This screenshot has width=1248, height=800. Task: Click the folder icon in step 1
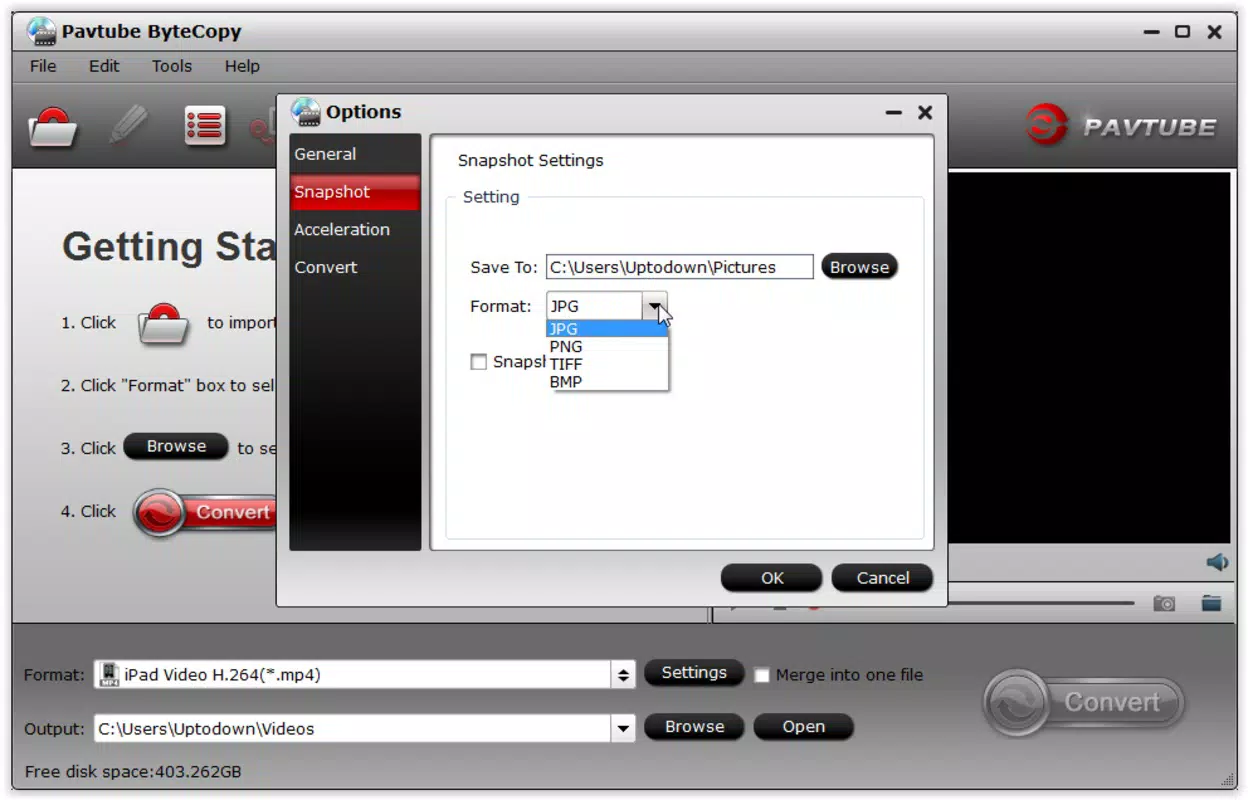coord(163,324)
